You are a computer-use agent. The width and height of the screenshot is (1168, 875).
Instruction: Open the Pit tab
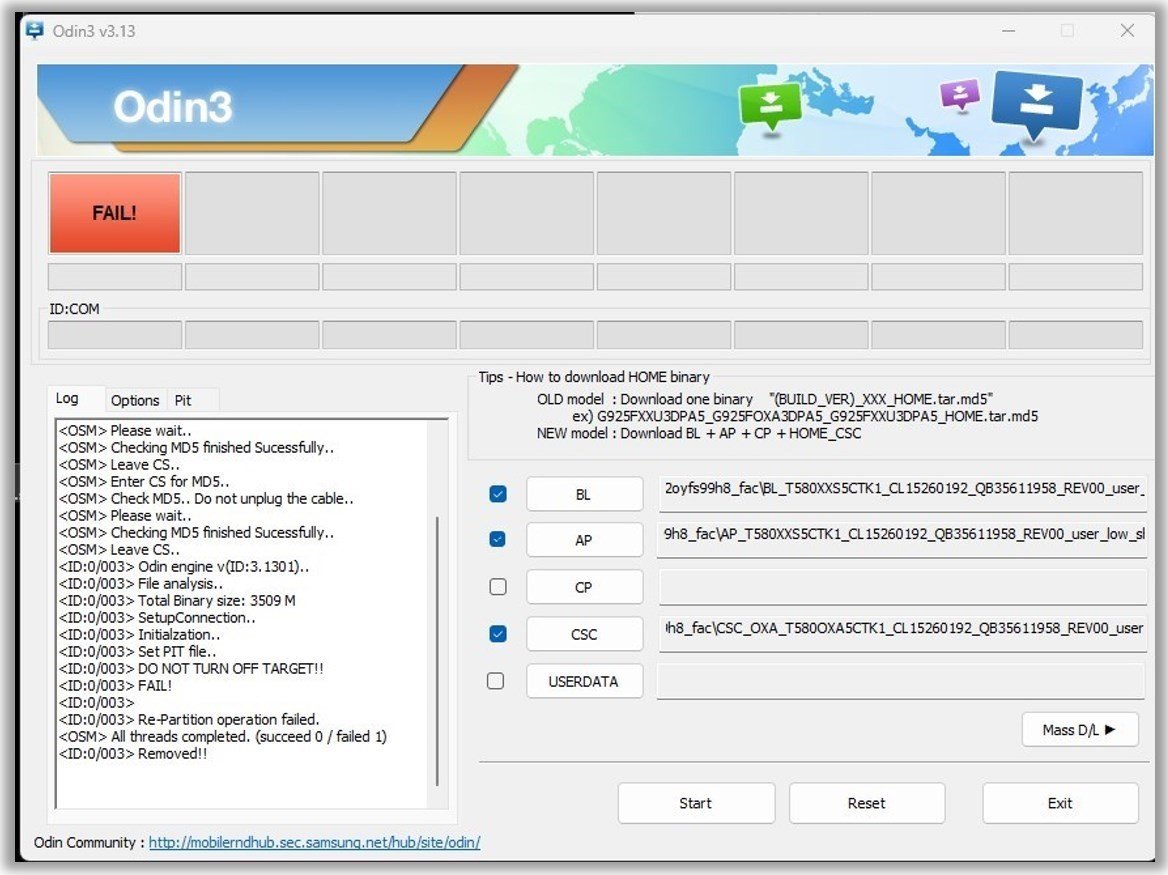click(x=183, y=400)
